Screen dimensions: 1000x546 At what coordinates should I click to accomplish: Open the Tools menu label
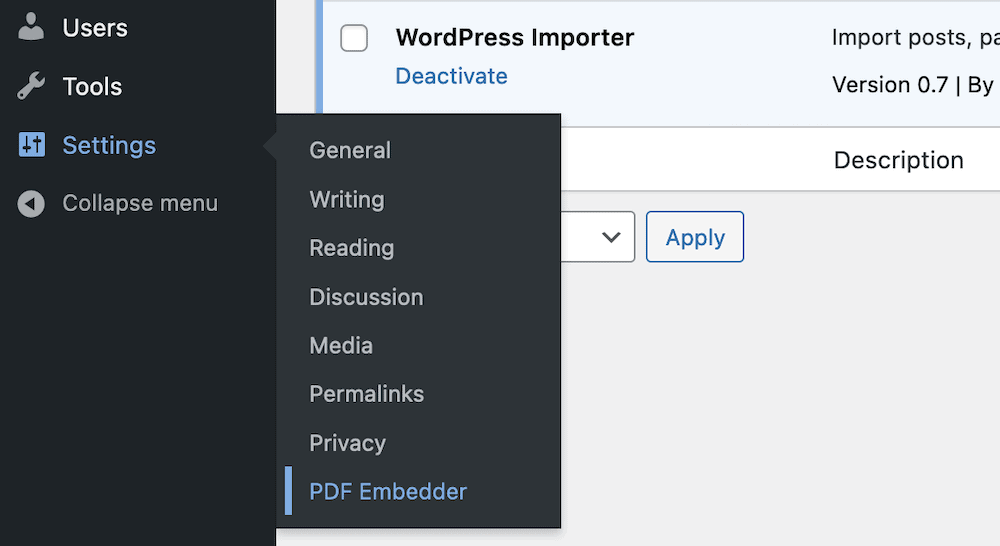[x=92, y=87]
